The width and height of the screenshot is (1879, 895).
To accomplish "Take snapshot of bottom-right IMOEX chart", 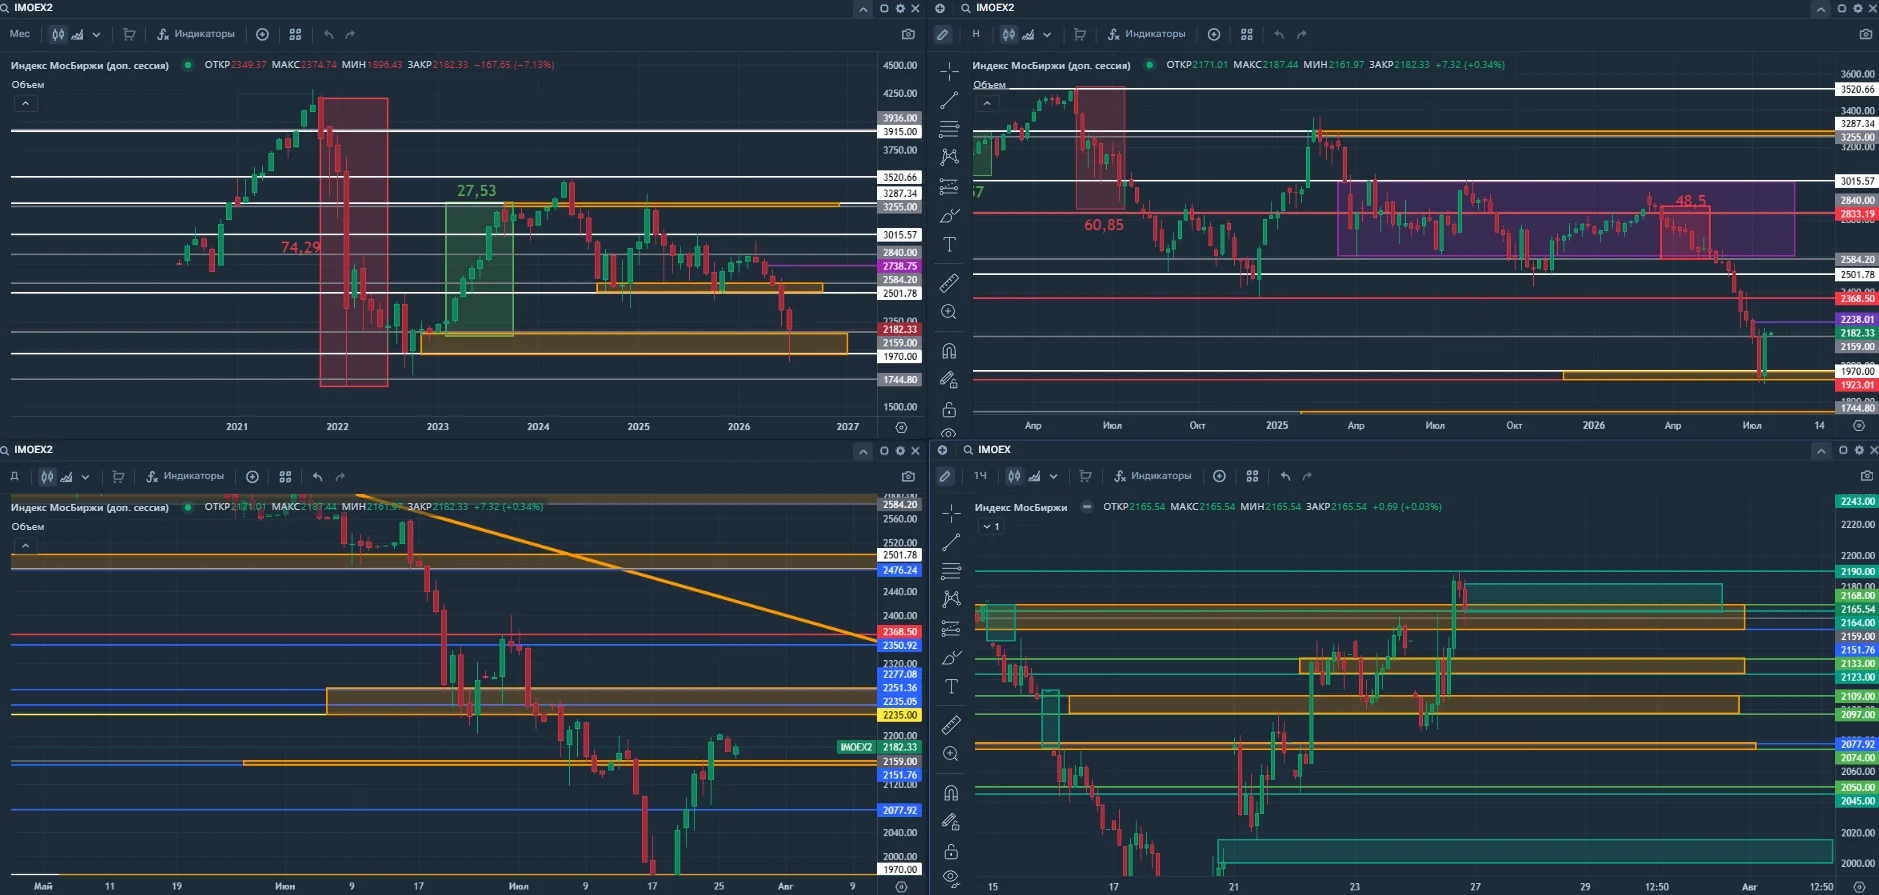I will point(1866,476).
